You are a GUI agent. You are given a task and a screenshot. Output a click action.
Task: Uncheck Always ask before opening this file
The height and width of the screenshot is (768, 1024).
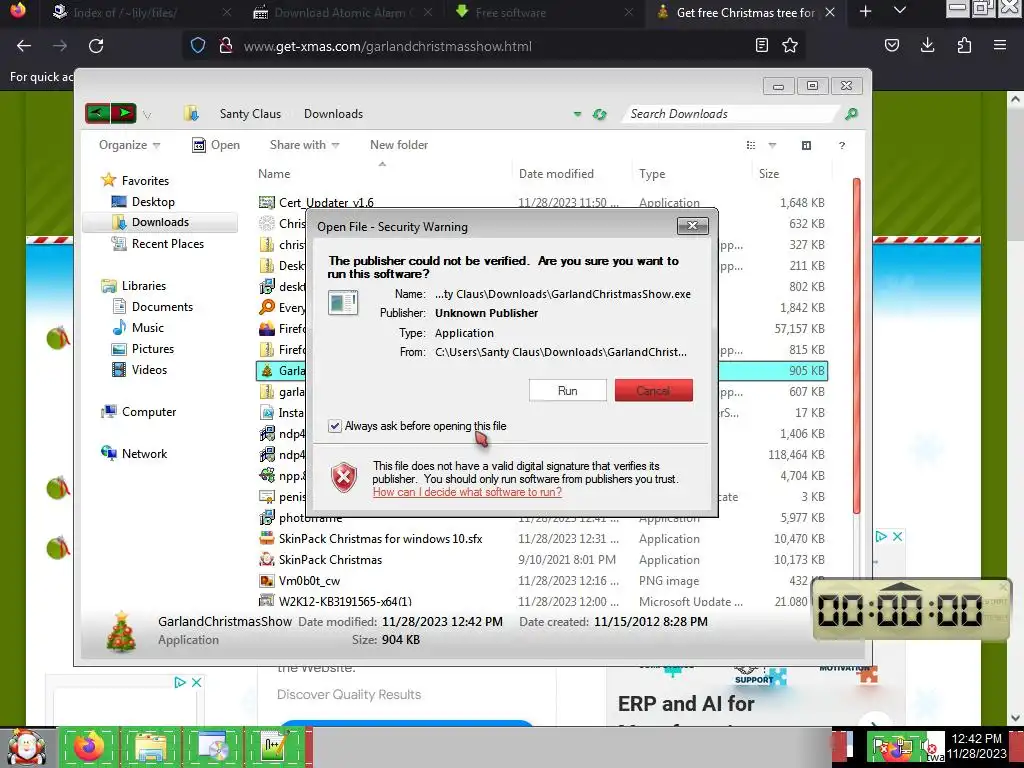point(335,426)
